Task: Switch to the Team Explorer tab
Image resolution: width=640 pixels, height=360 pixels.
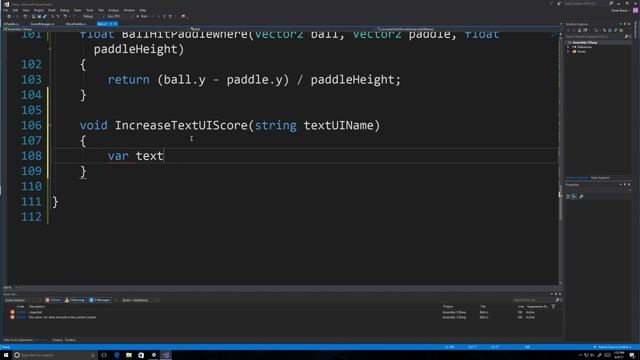Action: tap(600, 178)
